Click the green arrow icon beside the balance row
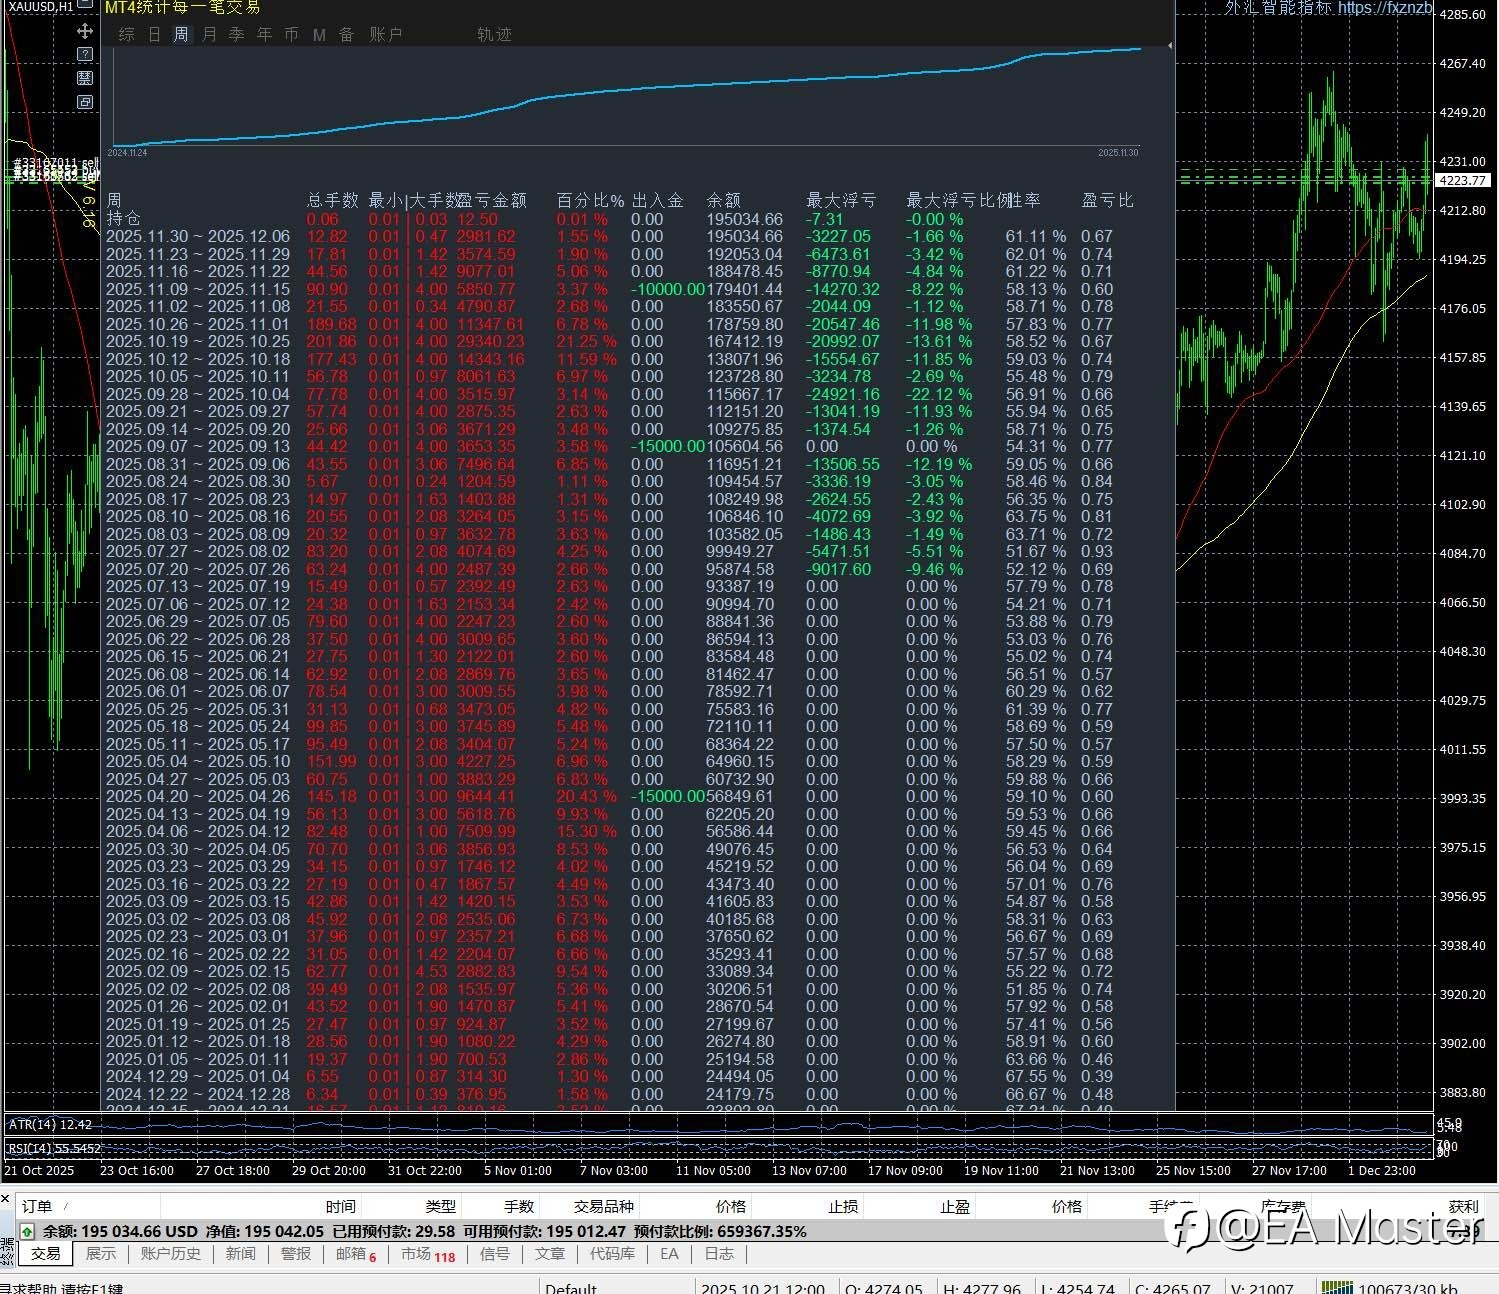The width and height of the screenshot is (1499, 1294). click(27, 1232)
